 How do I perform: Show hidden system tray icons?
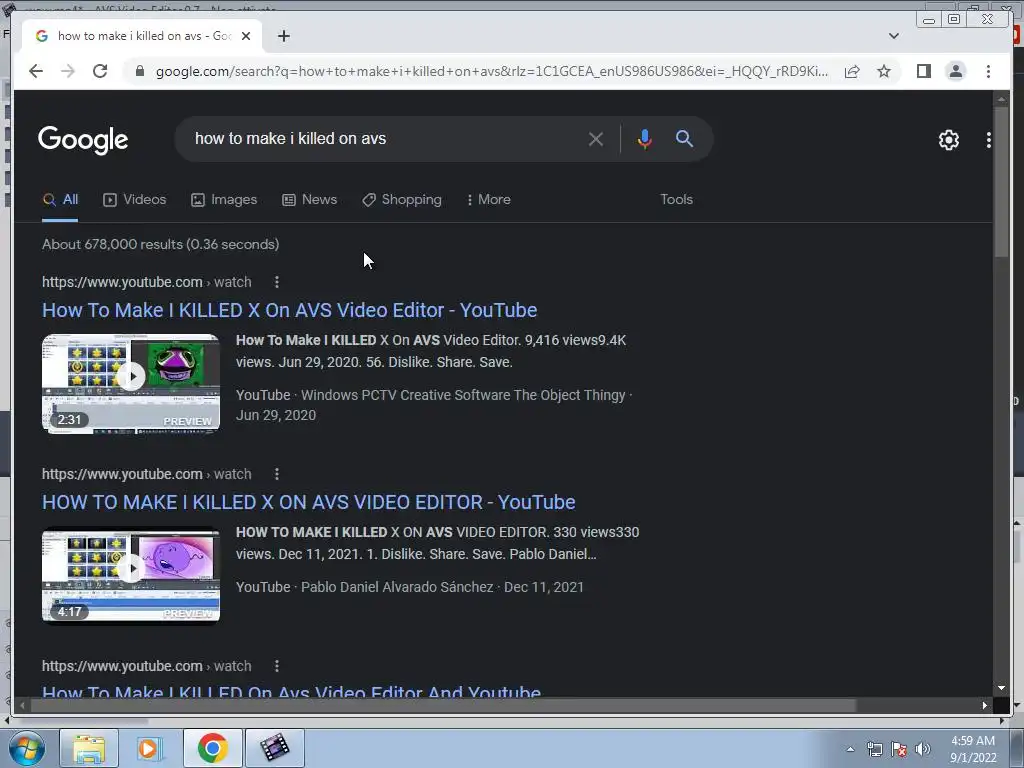coord(850,749)
